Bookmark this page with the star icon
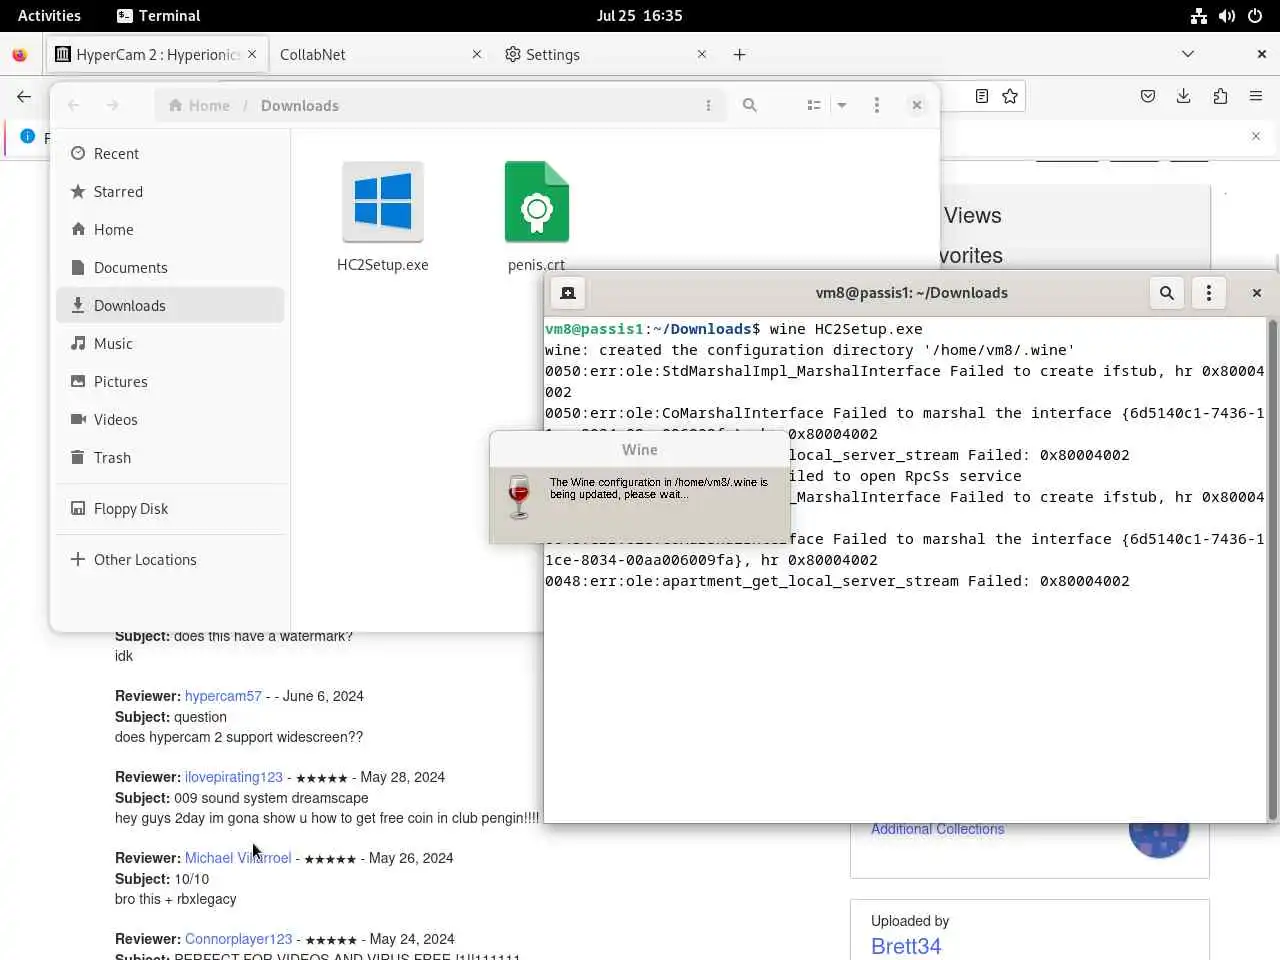 (x=1010, y=96)
